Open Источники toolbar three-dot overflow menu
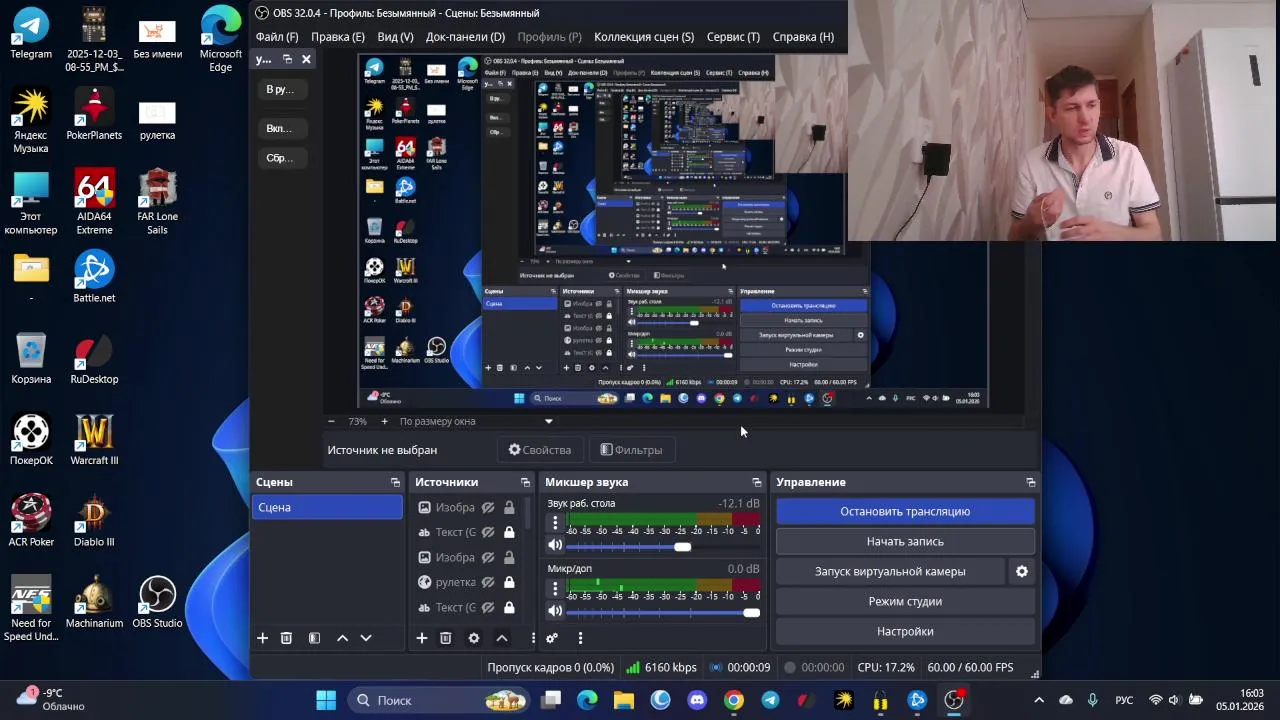 (532, 638)
